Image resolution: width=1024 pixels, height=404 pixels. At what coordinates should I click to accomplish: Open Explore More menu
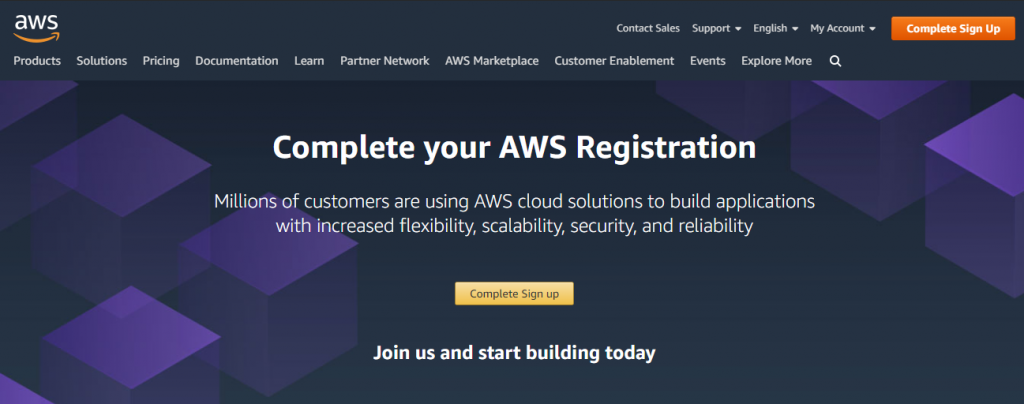pyautogui.click(x=776, y=61)
